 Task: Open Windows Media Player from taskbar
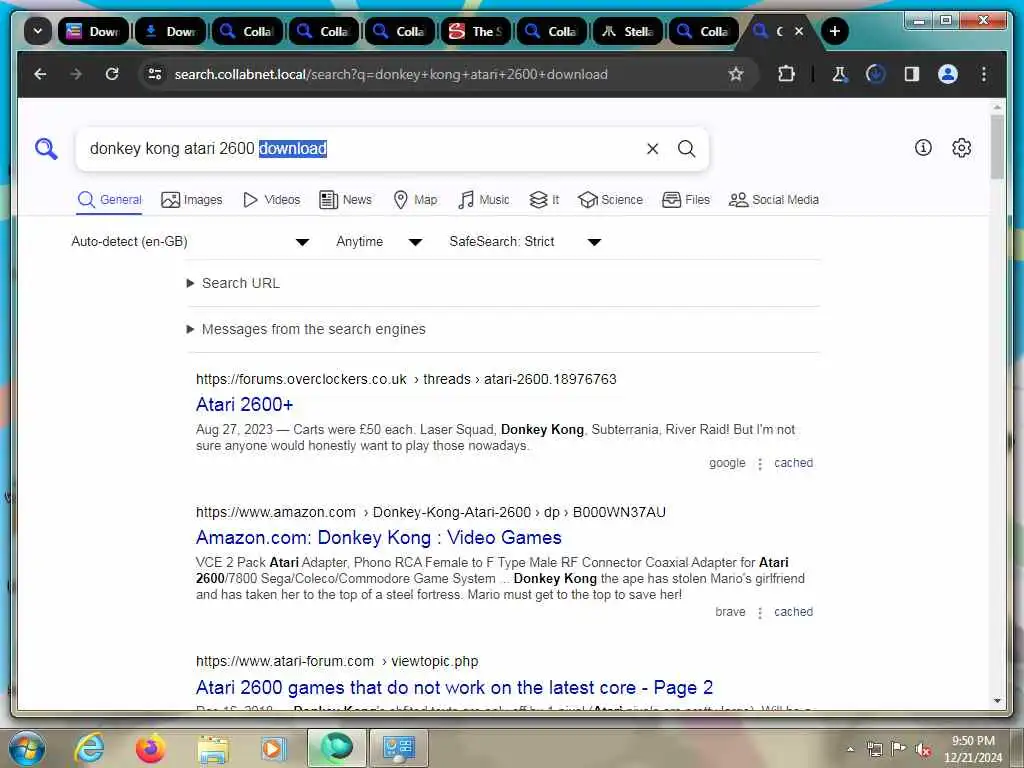click(x=273, y=748)
